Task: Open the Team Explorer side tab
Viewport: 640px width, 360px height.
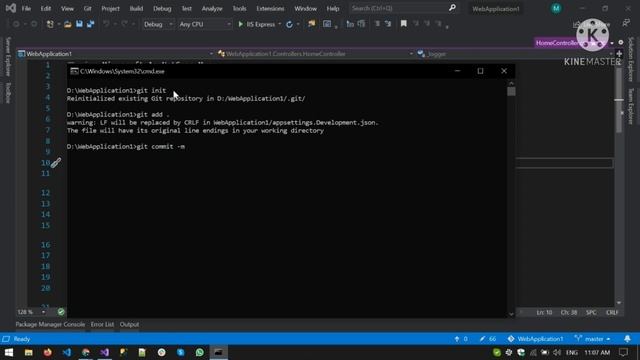Action: click(631, 107)
